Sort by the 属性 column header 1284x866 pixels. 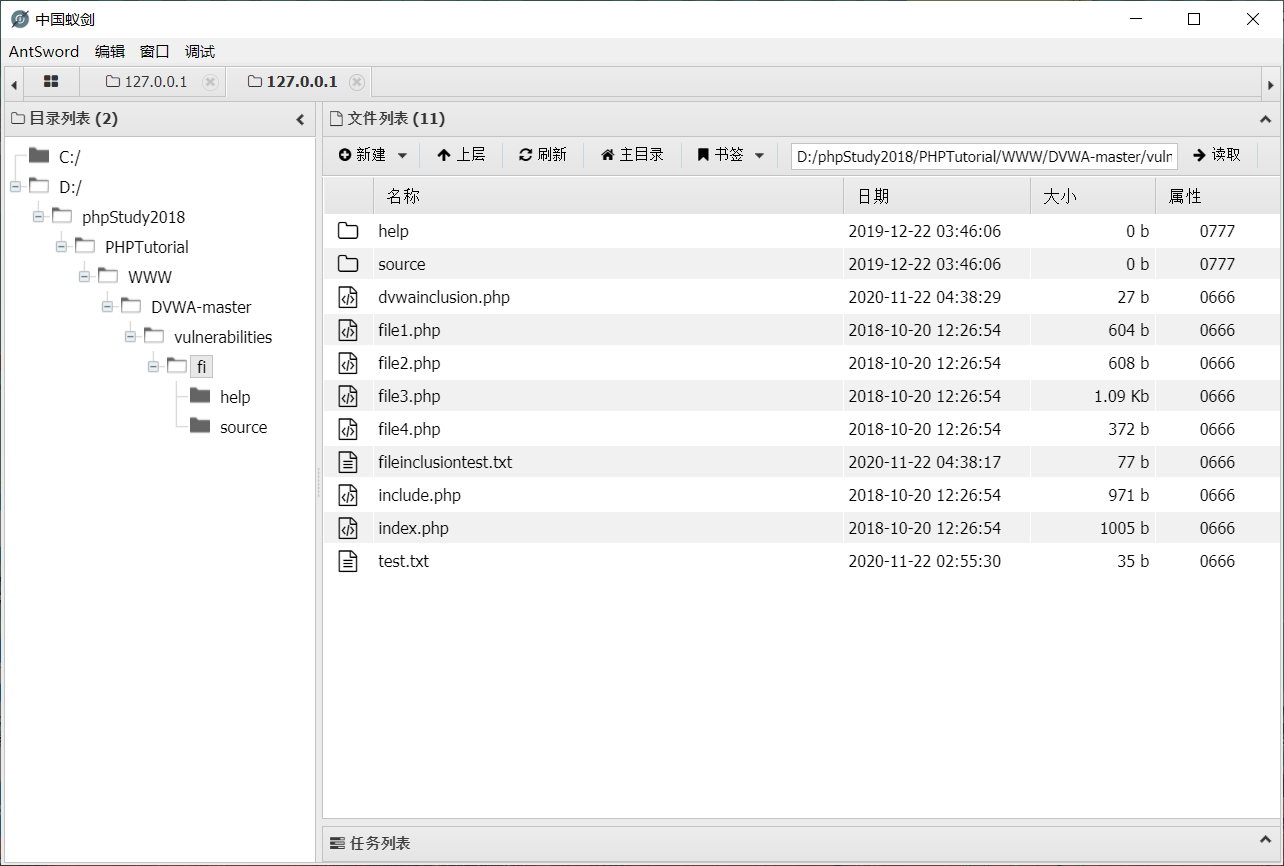click(1217, 197)
